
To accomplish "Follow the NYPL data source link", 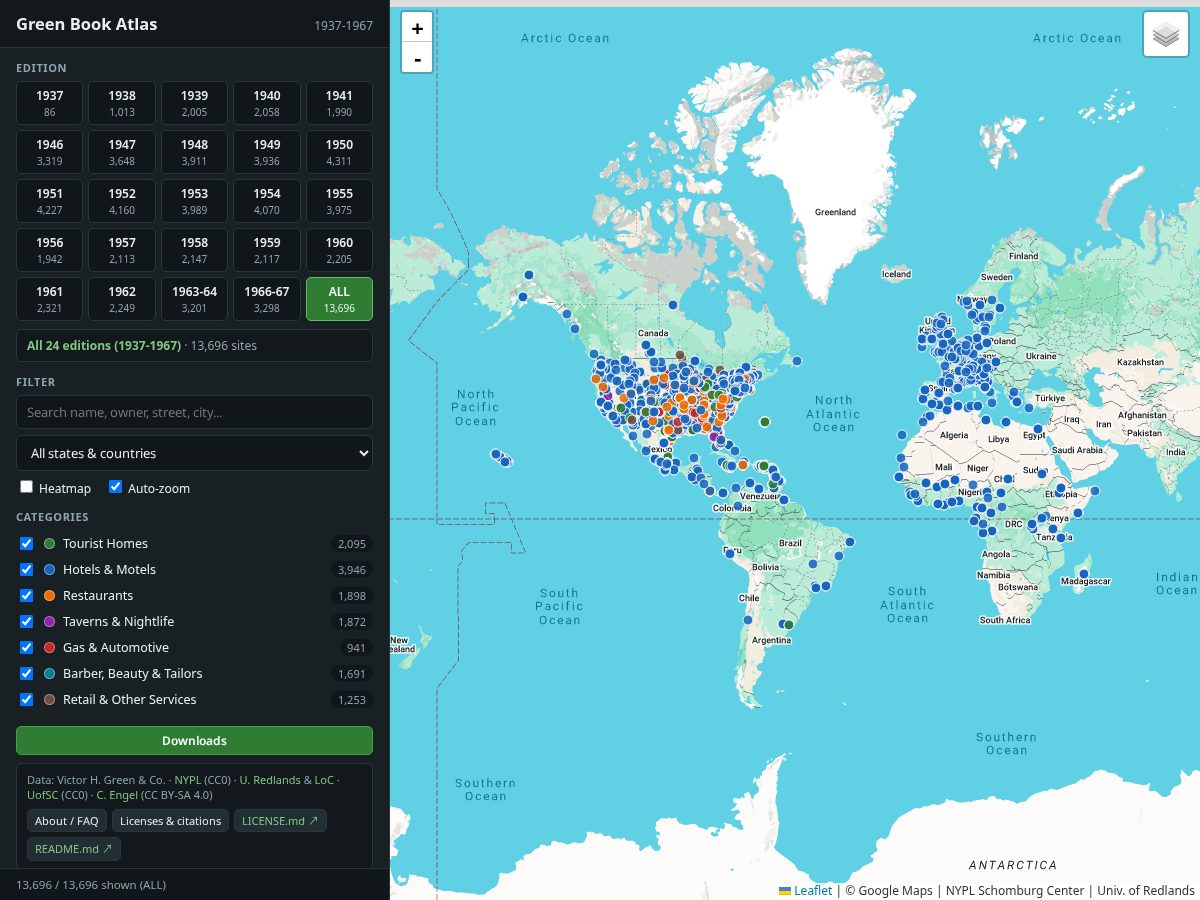I will [x=188, y=780].
